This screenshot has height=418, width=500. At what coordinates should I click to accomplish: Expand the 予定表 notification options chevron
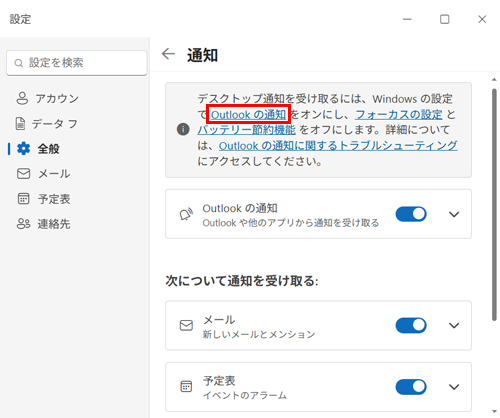click(x=454, y=387)
